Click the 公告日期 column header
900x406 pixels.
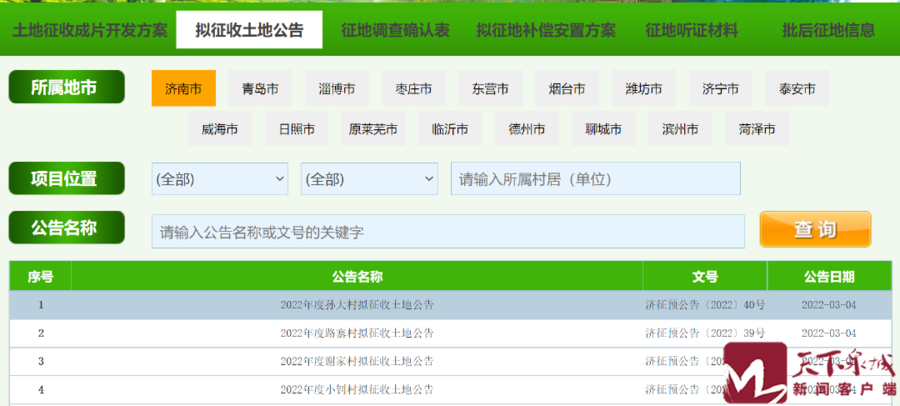click(829, 277)
